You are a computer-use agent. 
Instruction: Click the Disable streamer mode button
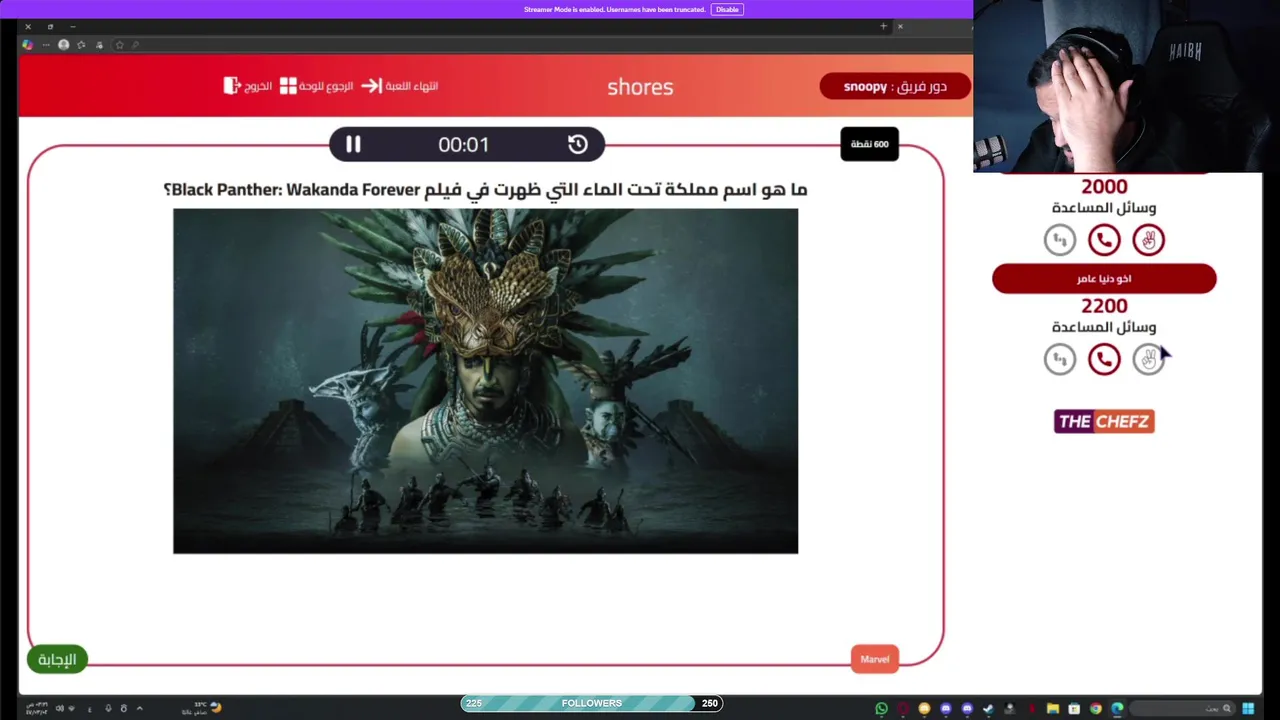click(727, 9)
